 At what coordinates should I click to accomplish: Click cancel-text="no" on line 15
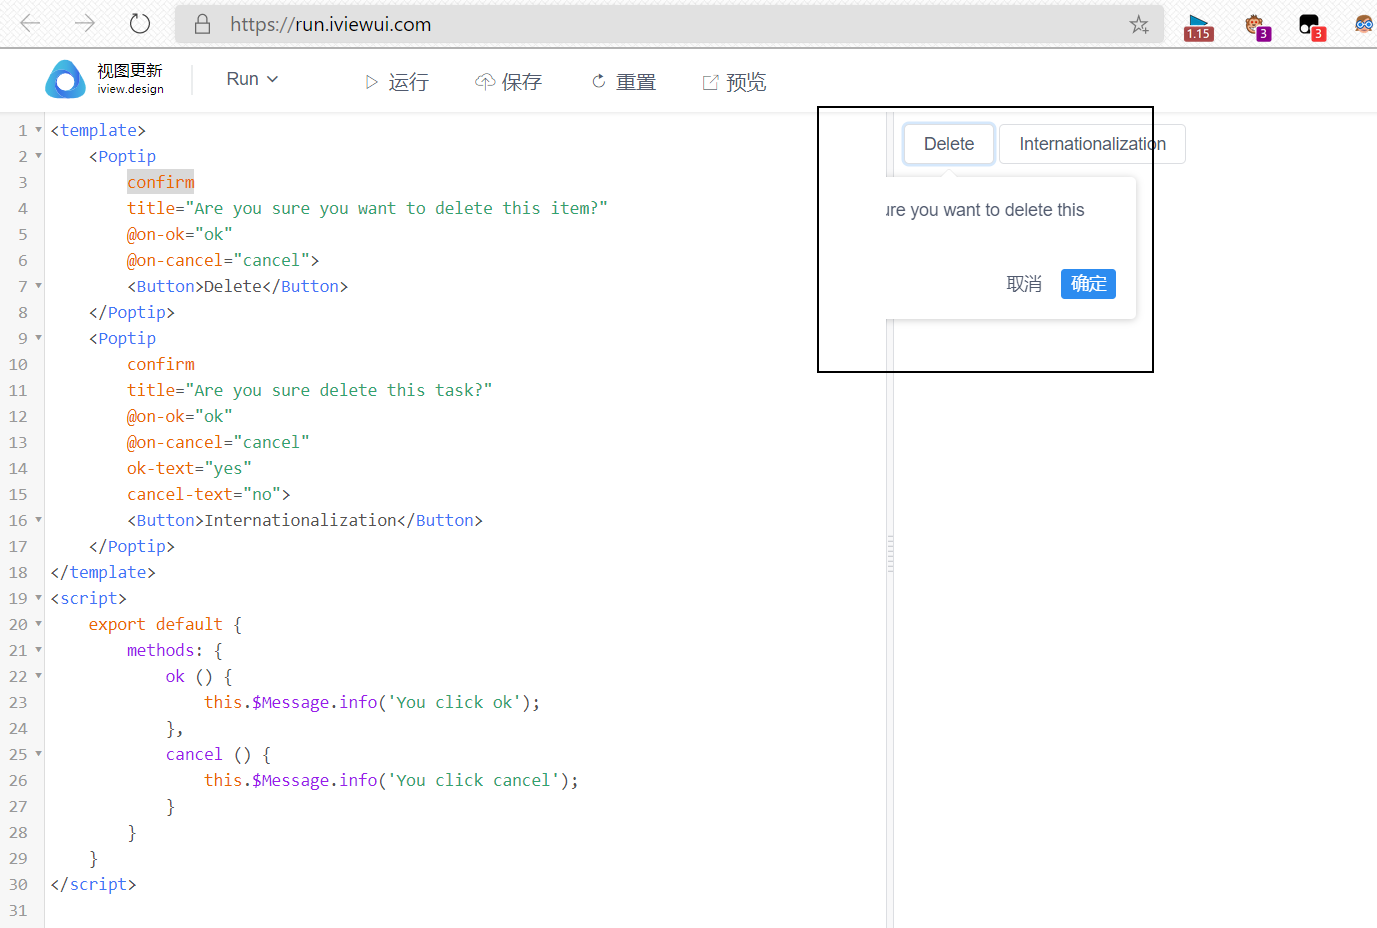204,494
